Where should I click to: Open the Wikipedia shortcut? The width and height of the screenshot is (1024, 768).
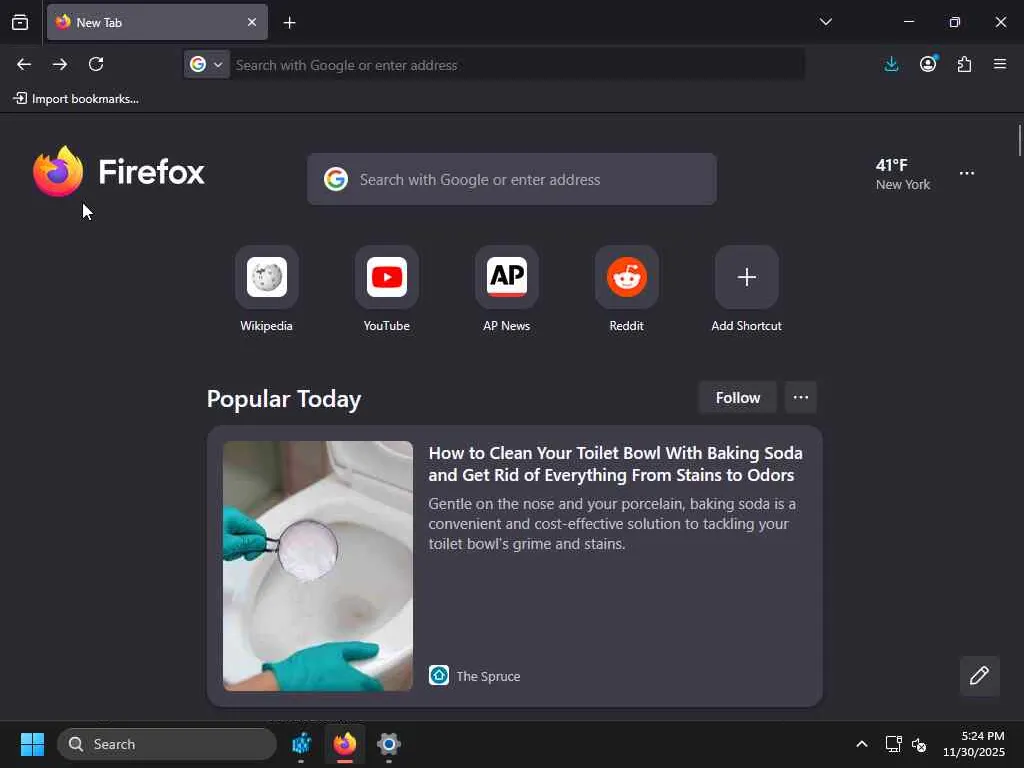[x=266, y=289]
